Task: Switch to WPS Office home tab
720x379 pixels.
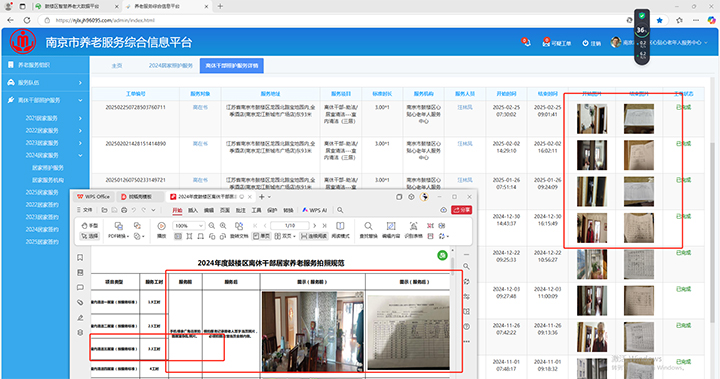Action: coord(94,197)
